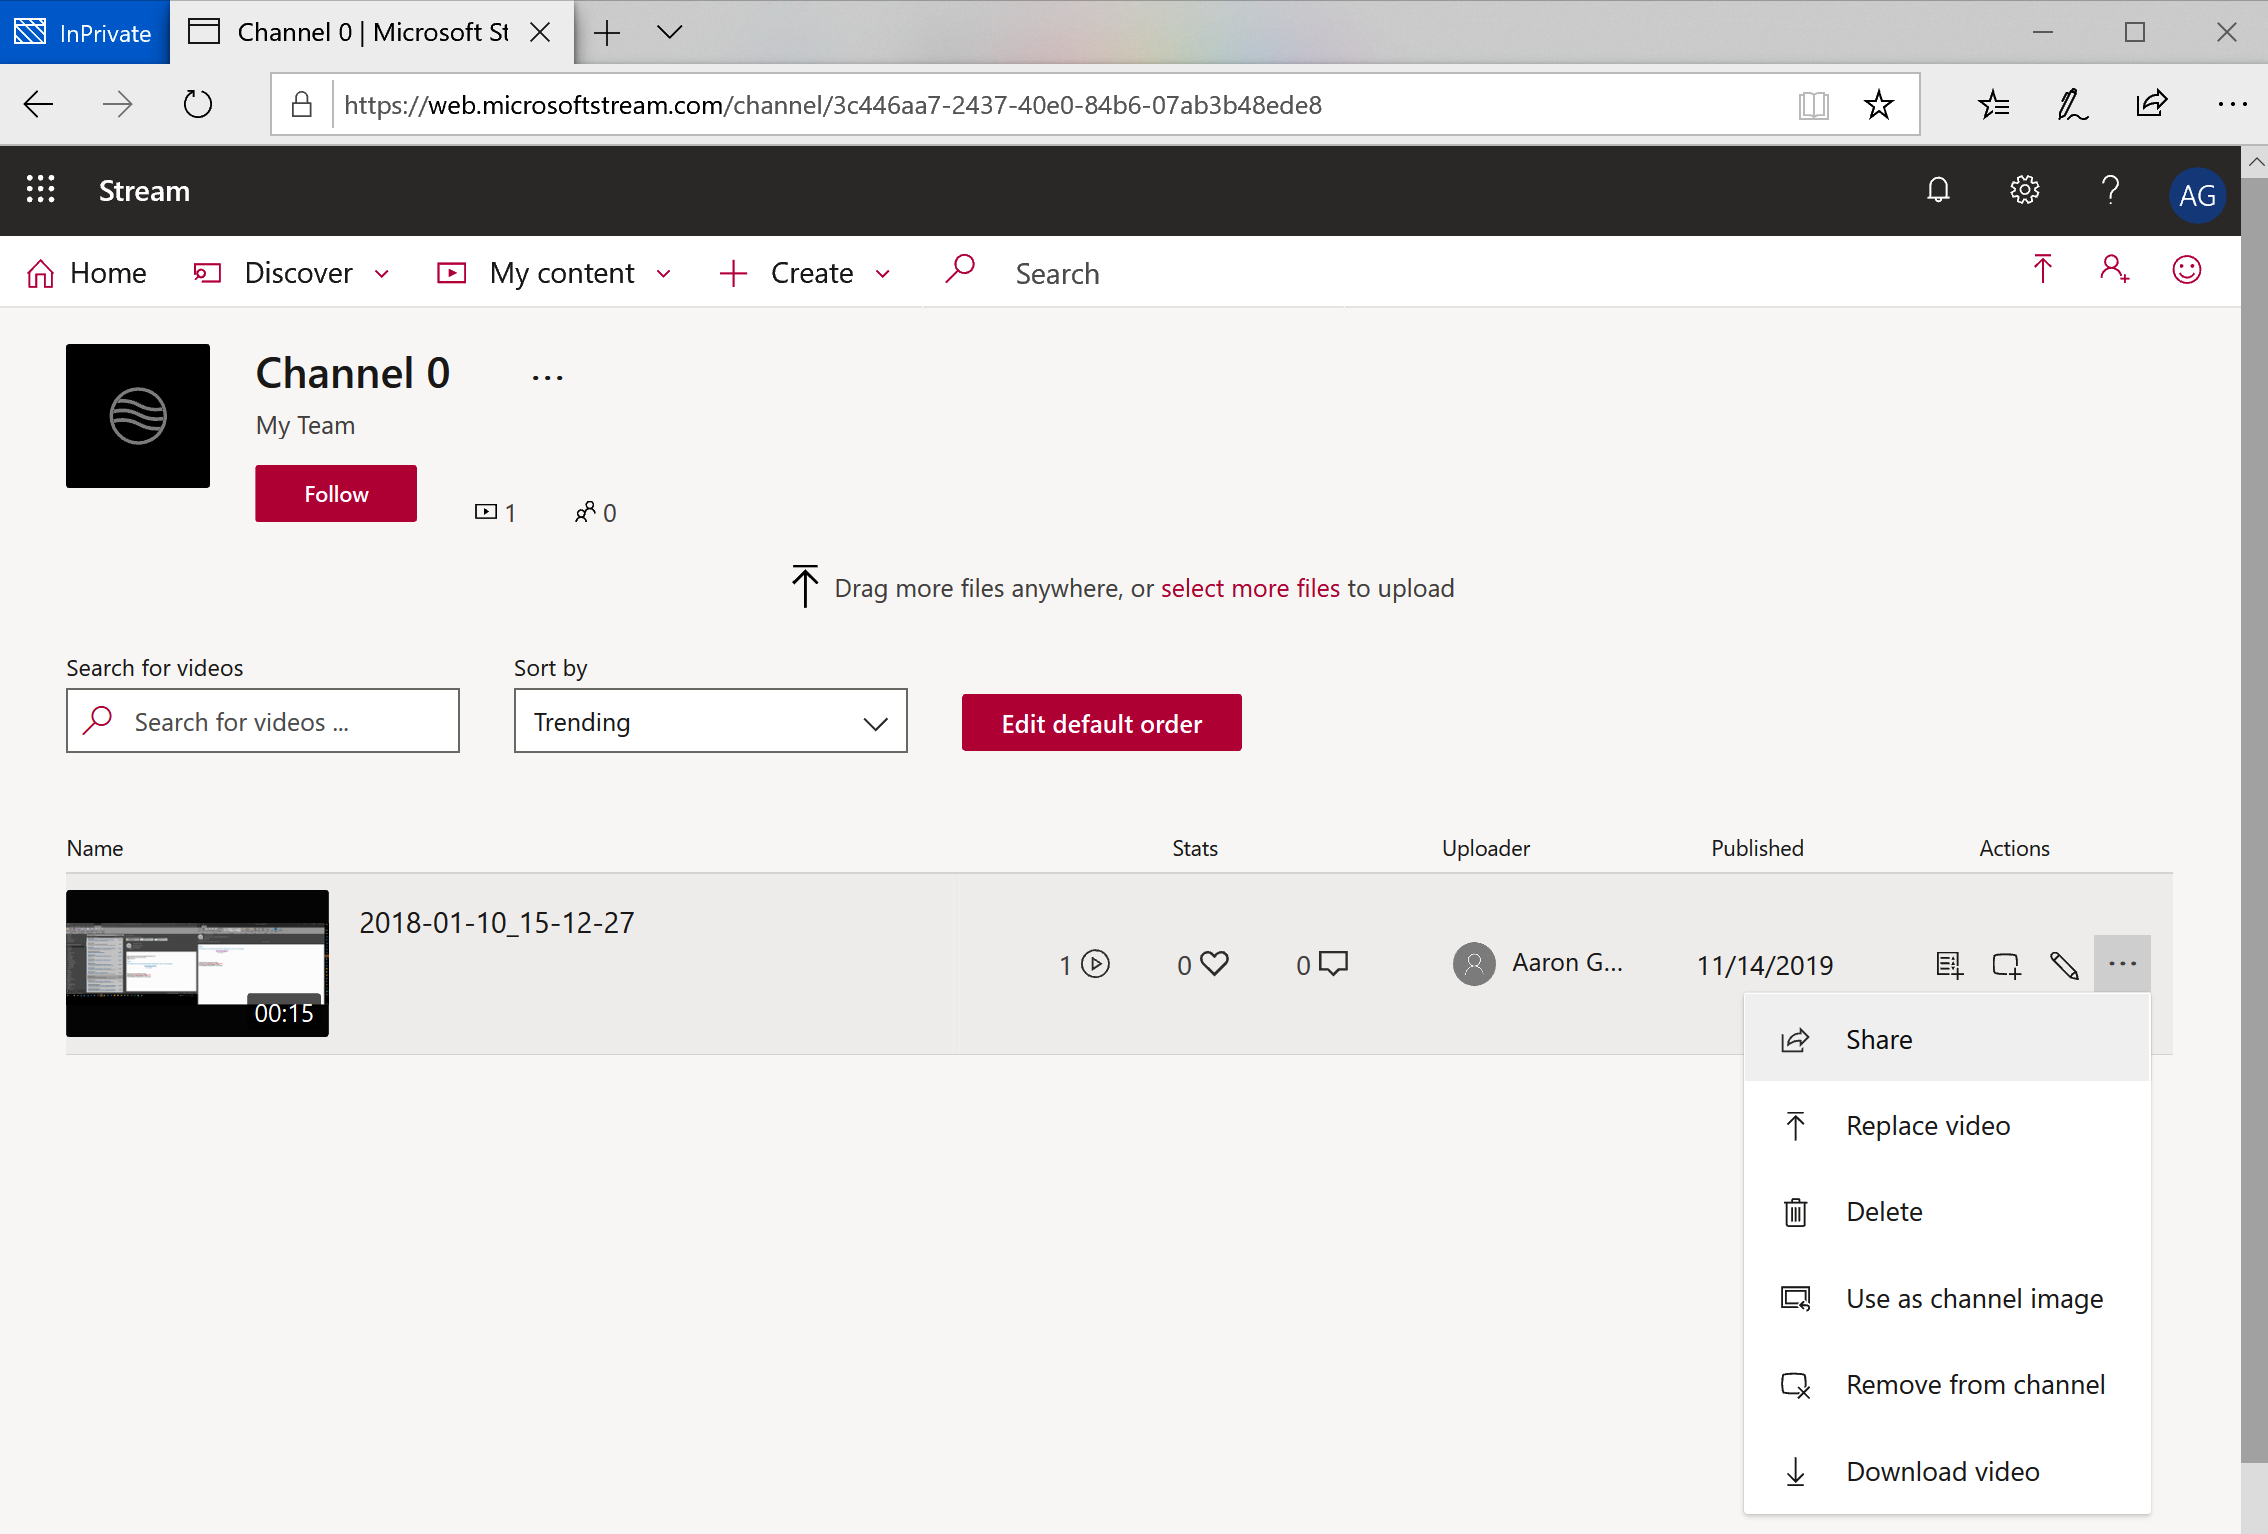The height and width of the screenshot is (1534, 2268).
Task: Open the AG account avatar
Action: tap(2196, 195)
